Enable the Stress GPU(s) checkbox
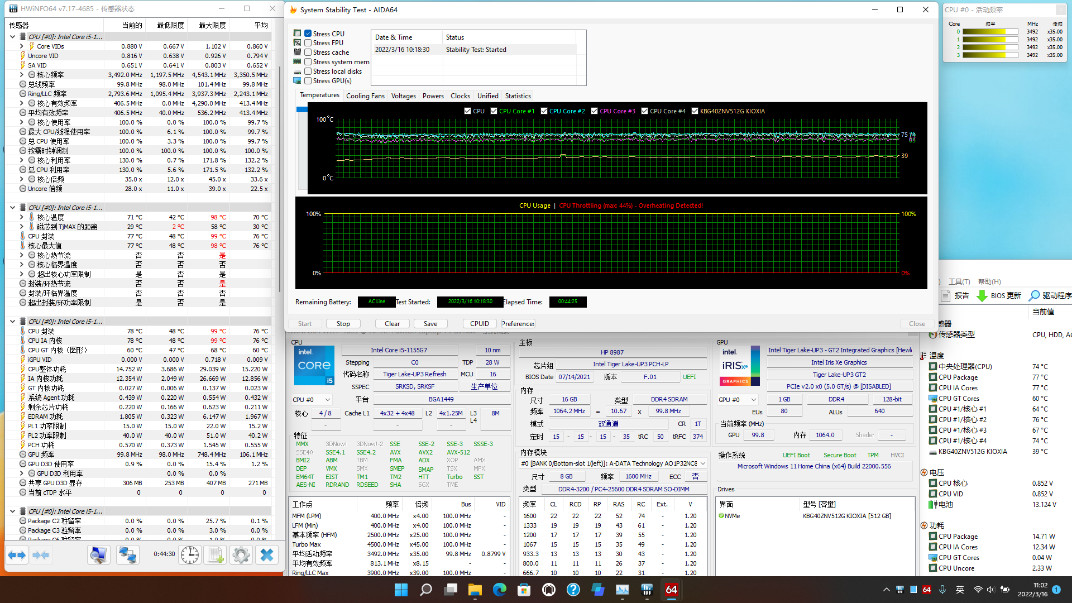This screenshot has width=1072, height=603. pyautogui.click(x=308, y=81)
